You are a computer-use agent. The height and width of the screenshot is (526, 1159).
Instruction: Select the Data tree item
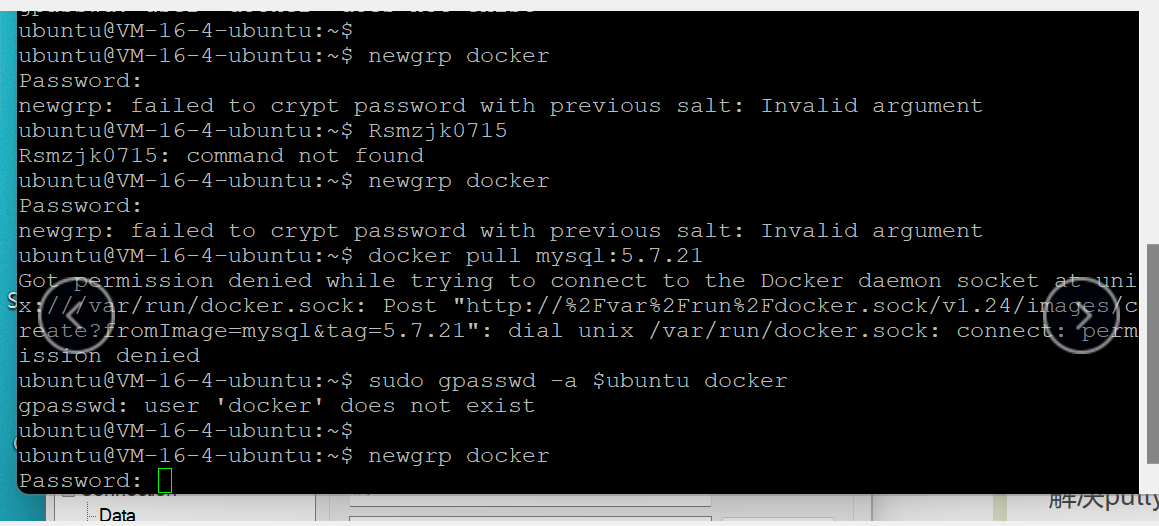tap(117, 515)
